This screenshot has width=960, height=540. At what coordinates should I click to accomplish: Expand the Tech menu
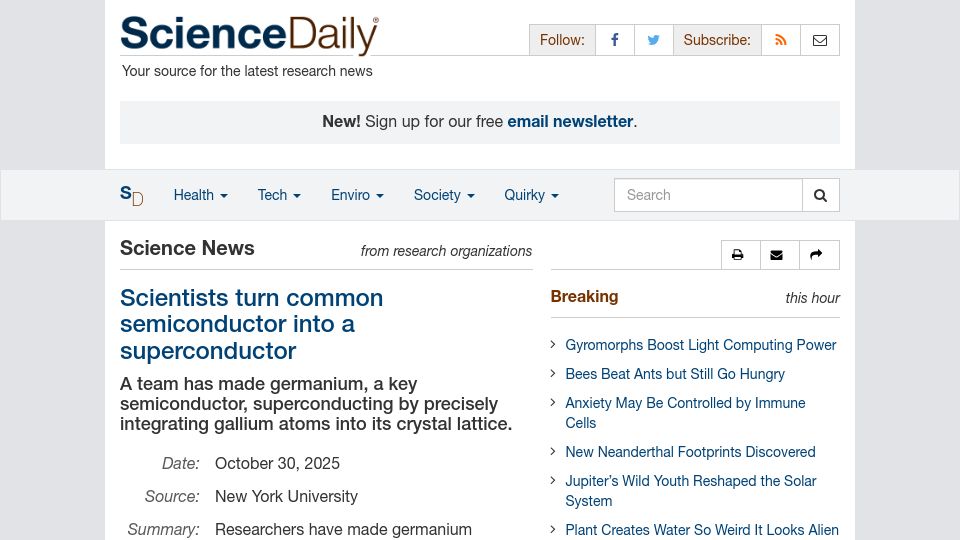[x=279, y=195]
